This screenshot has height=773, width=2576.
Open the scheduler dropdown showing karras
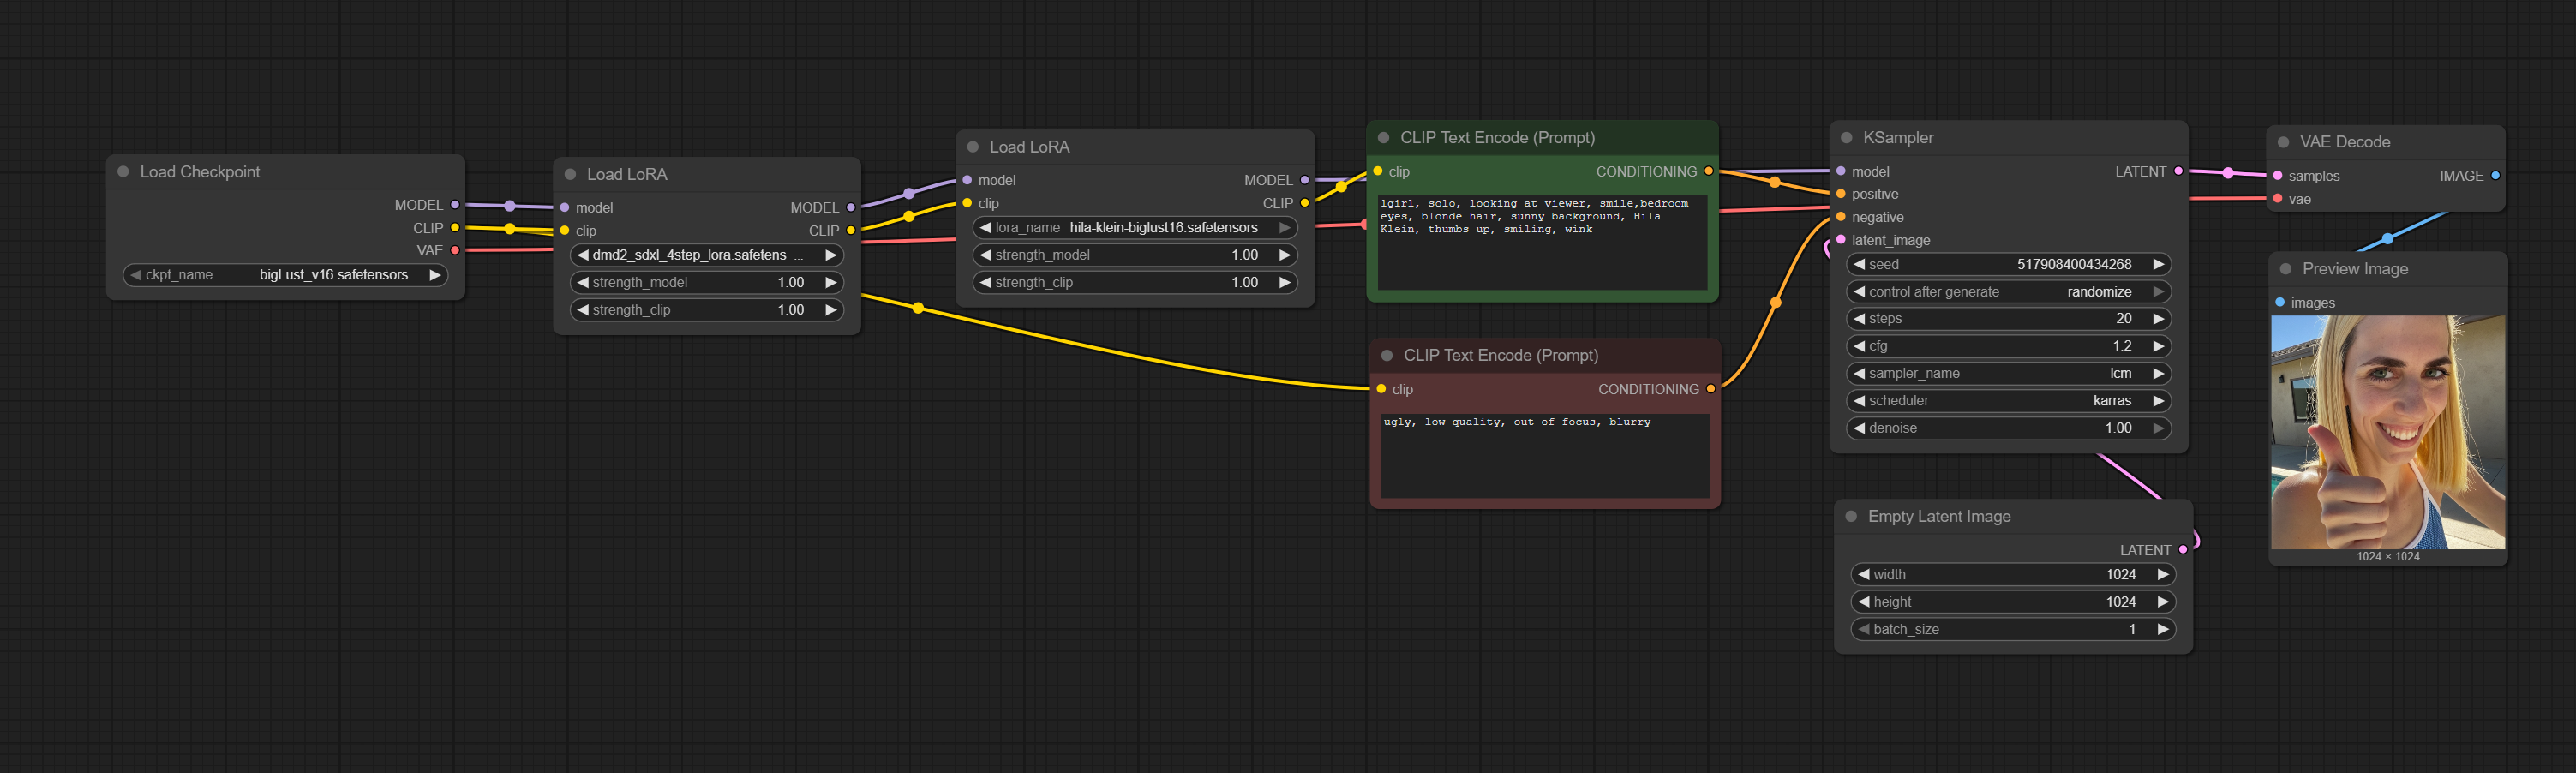2008,401
